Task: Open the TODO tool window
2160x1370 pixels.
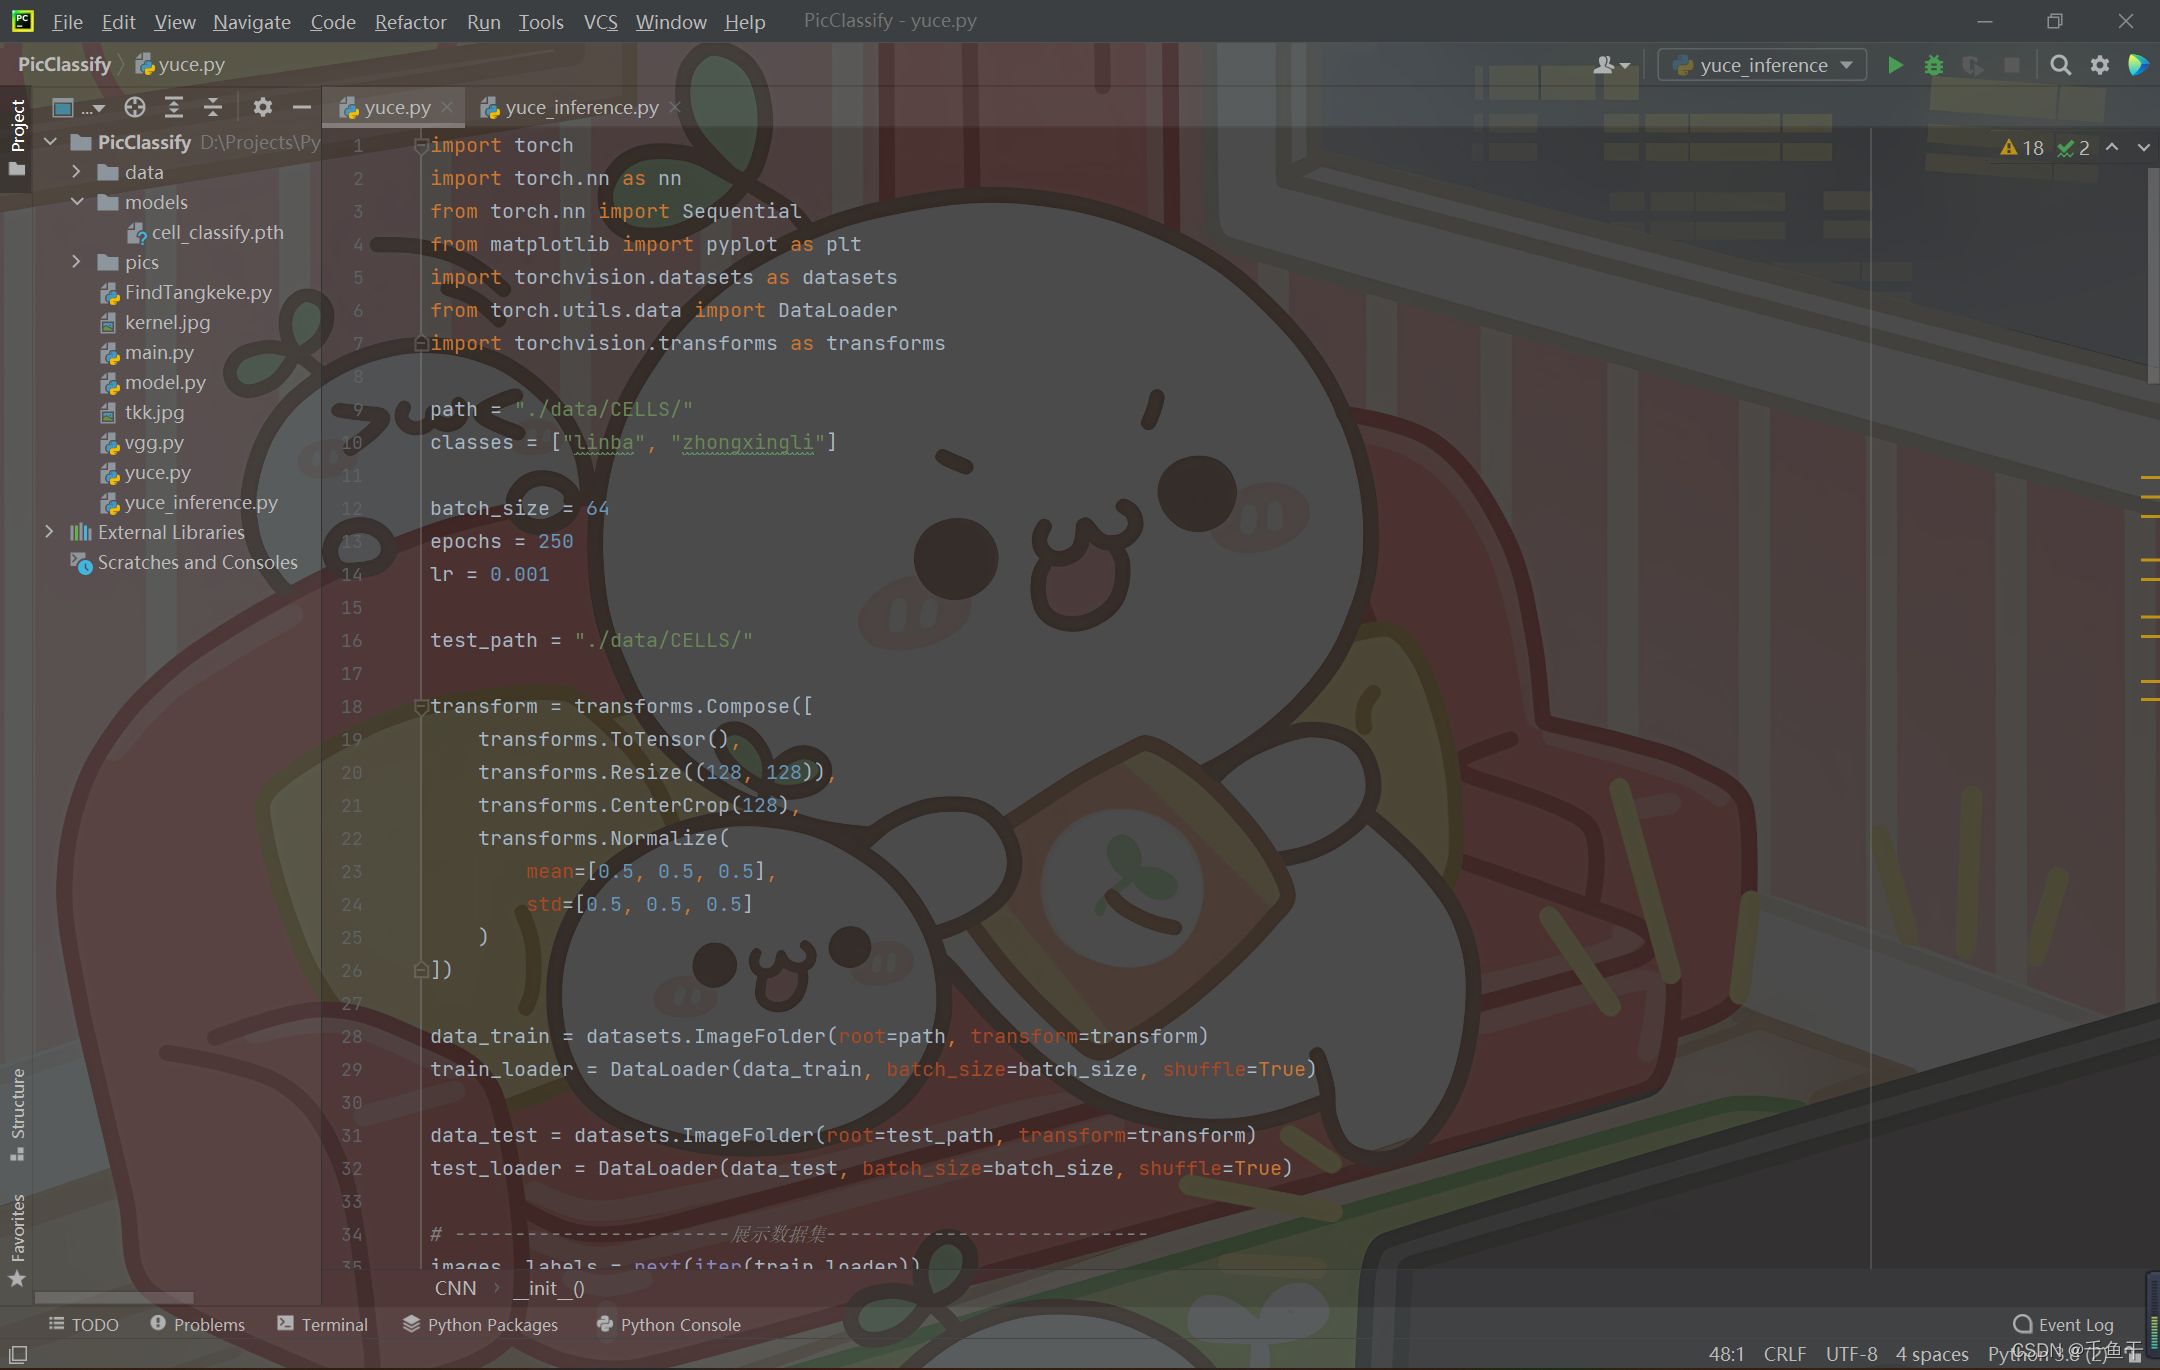Action: (84, 1324)
